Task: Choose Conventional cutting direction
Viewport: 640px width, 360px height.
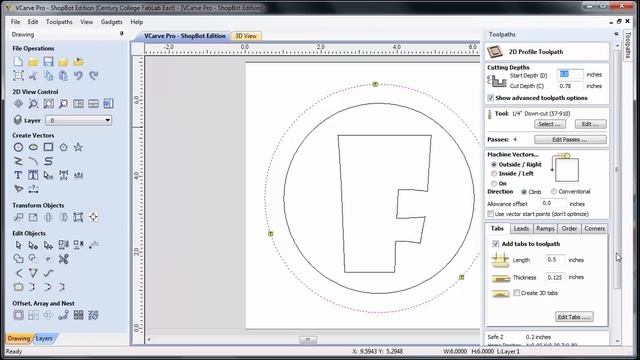Action: (554, 191)
